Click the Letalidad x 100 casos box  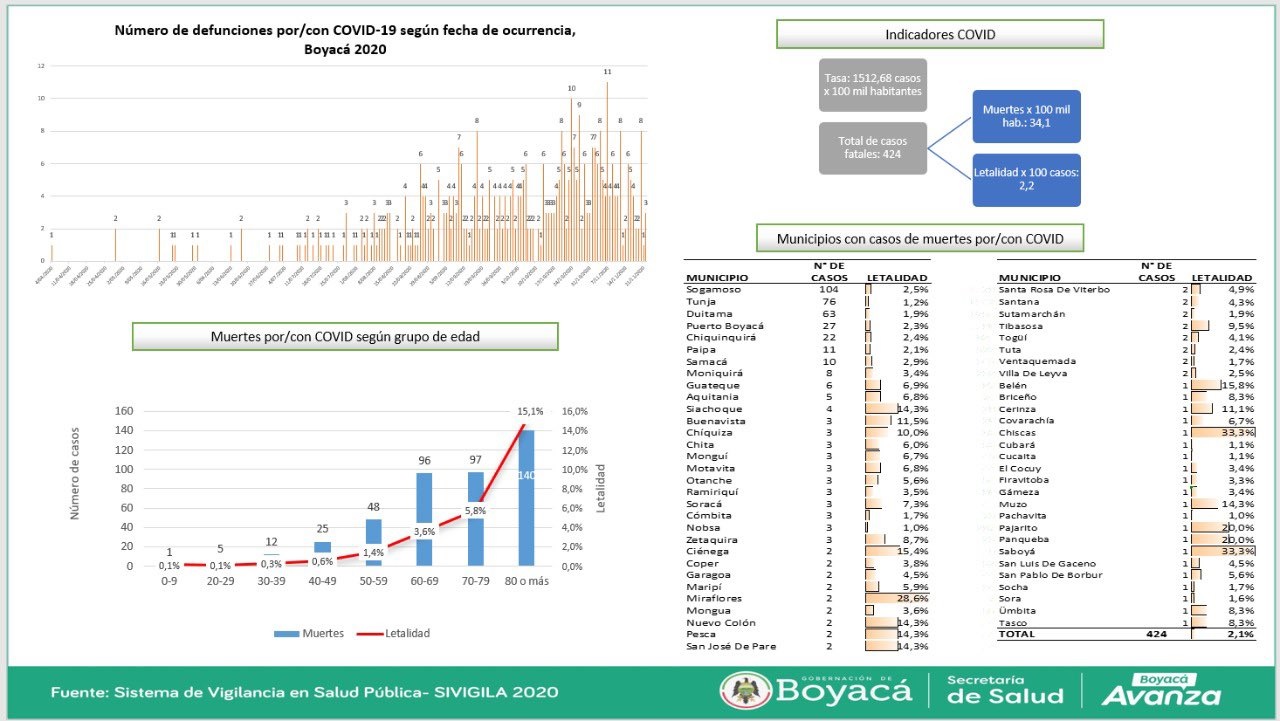[x=1026, y=180]
